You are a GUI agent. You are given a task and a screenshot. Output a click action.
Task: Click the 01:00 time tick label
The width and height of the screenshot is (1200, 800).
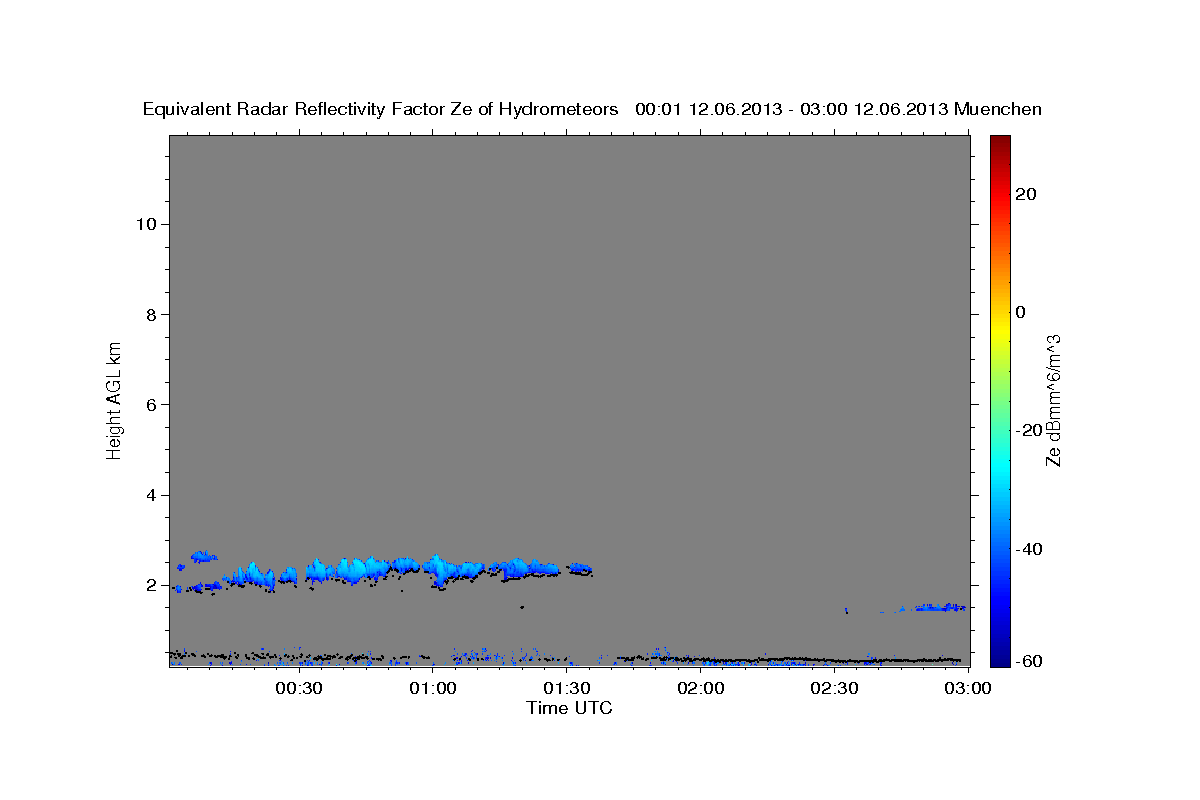(433, 688)
